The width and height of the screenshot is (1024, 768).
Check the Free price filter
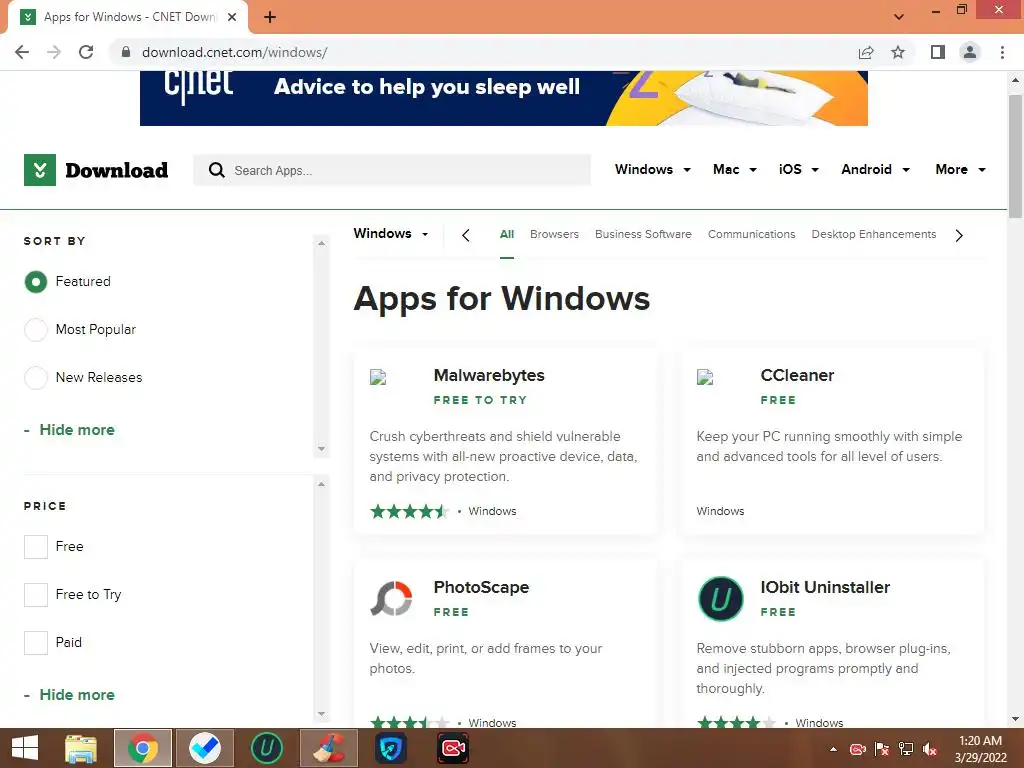36,547
